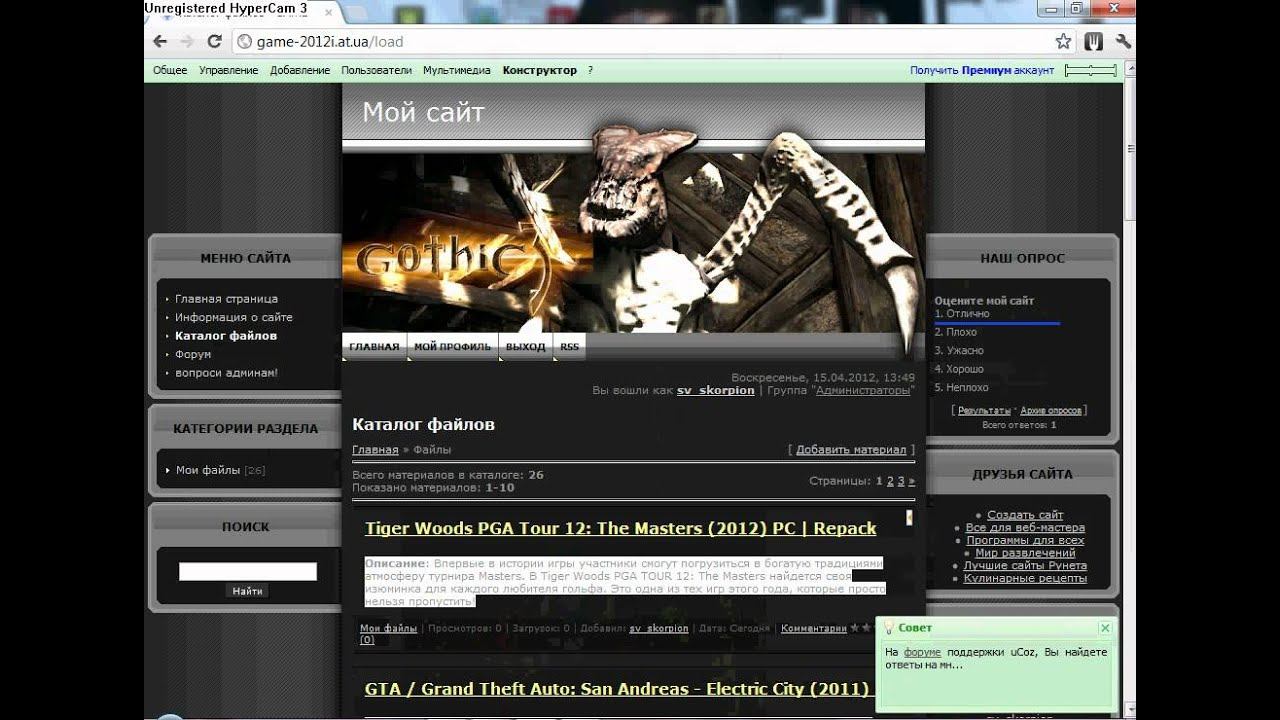Click Все для веб-мастера link
The image size is (1280, 720).
tap(1025, 528)
